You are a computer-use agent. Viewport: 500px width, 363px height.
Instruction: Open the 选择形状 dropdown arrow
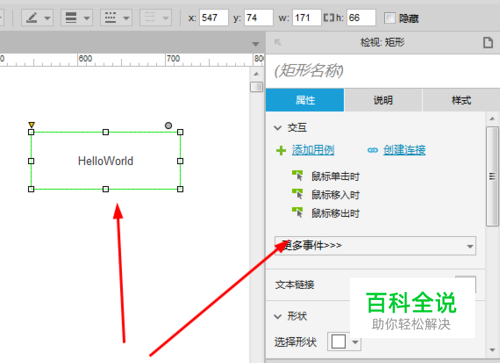coord(355,342)
